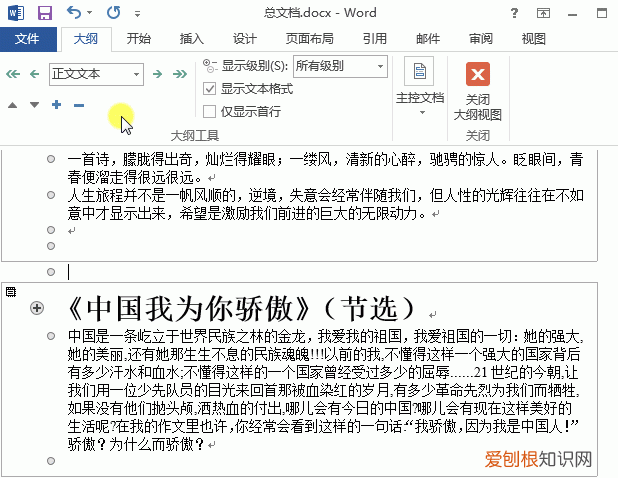Uncheck 显示文本格式 checkbox
Image resolution: width=618 pixels, height=478 pixels.
[x=209, y=89]
